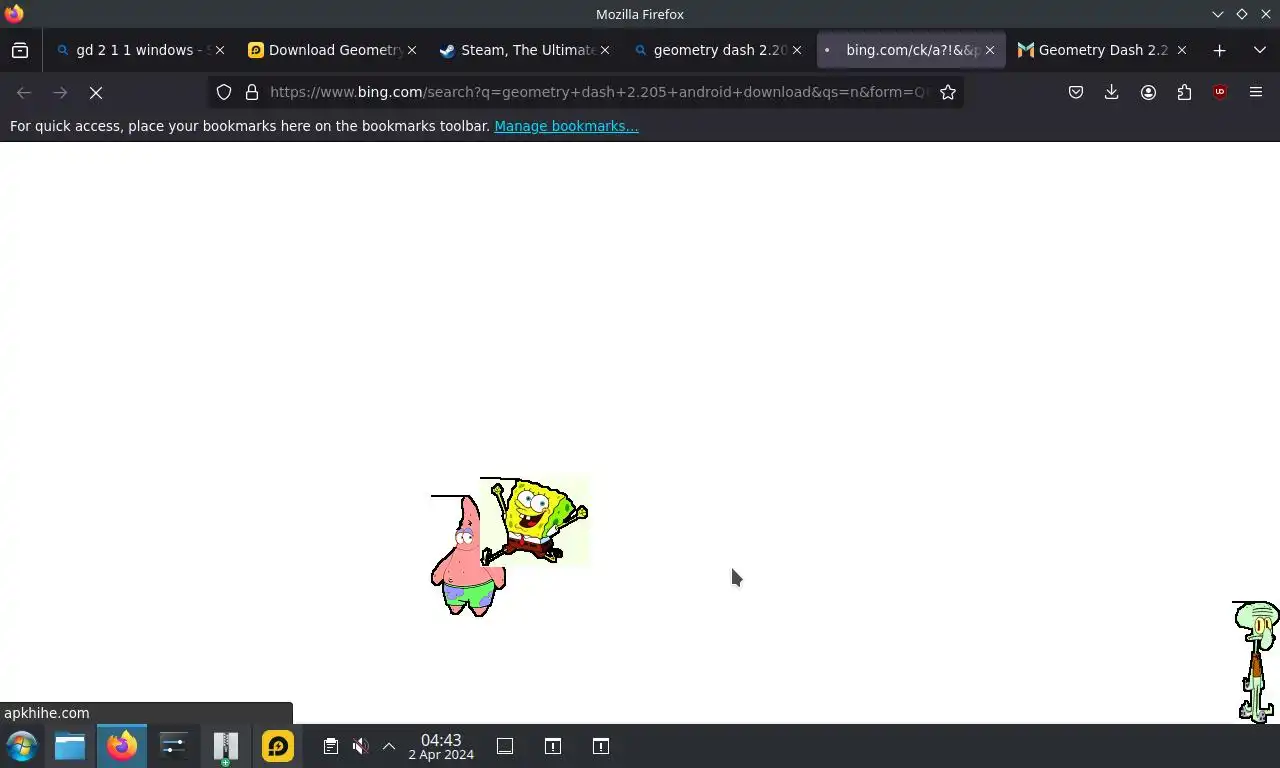This screenshot has height=768, width=1280.
Task: Open the first notification alert icon
Action: 553,746
